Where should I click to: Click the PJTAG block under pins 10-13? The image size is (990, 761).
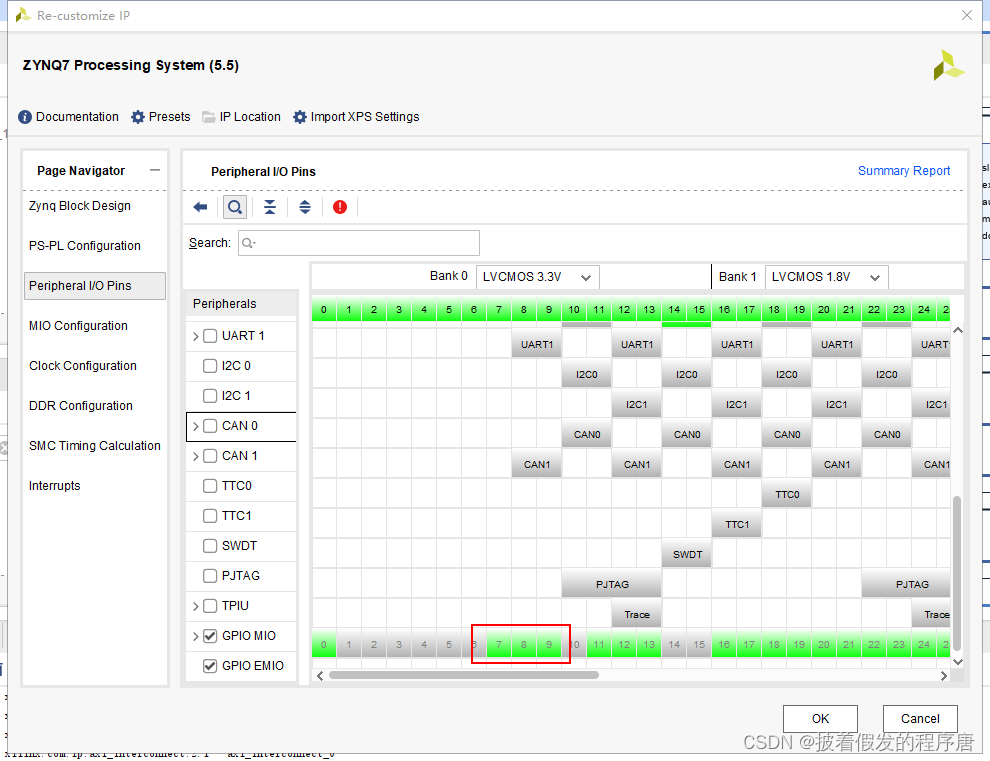click(x=612, y=584)
